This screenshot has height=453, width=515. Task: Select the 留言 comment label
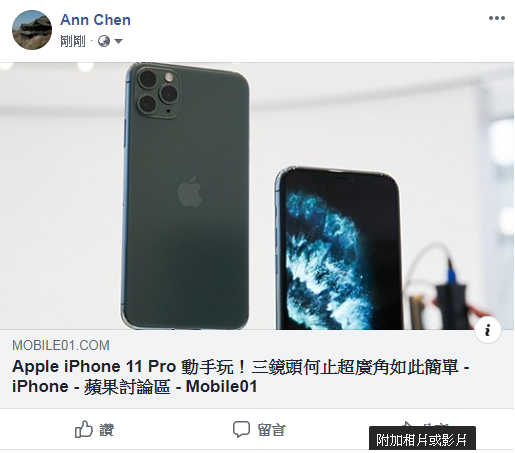pyautogui.click(x=272, y=430)
